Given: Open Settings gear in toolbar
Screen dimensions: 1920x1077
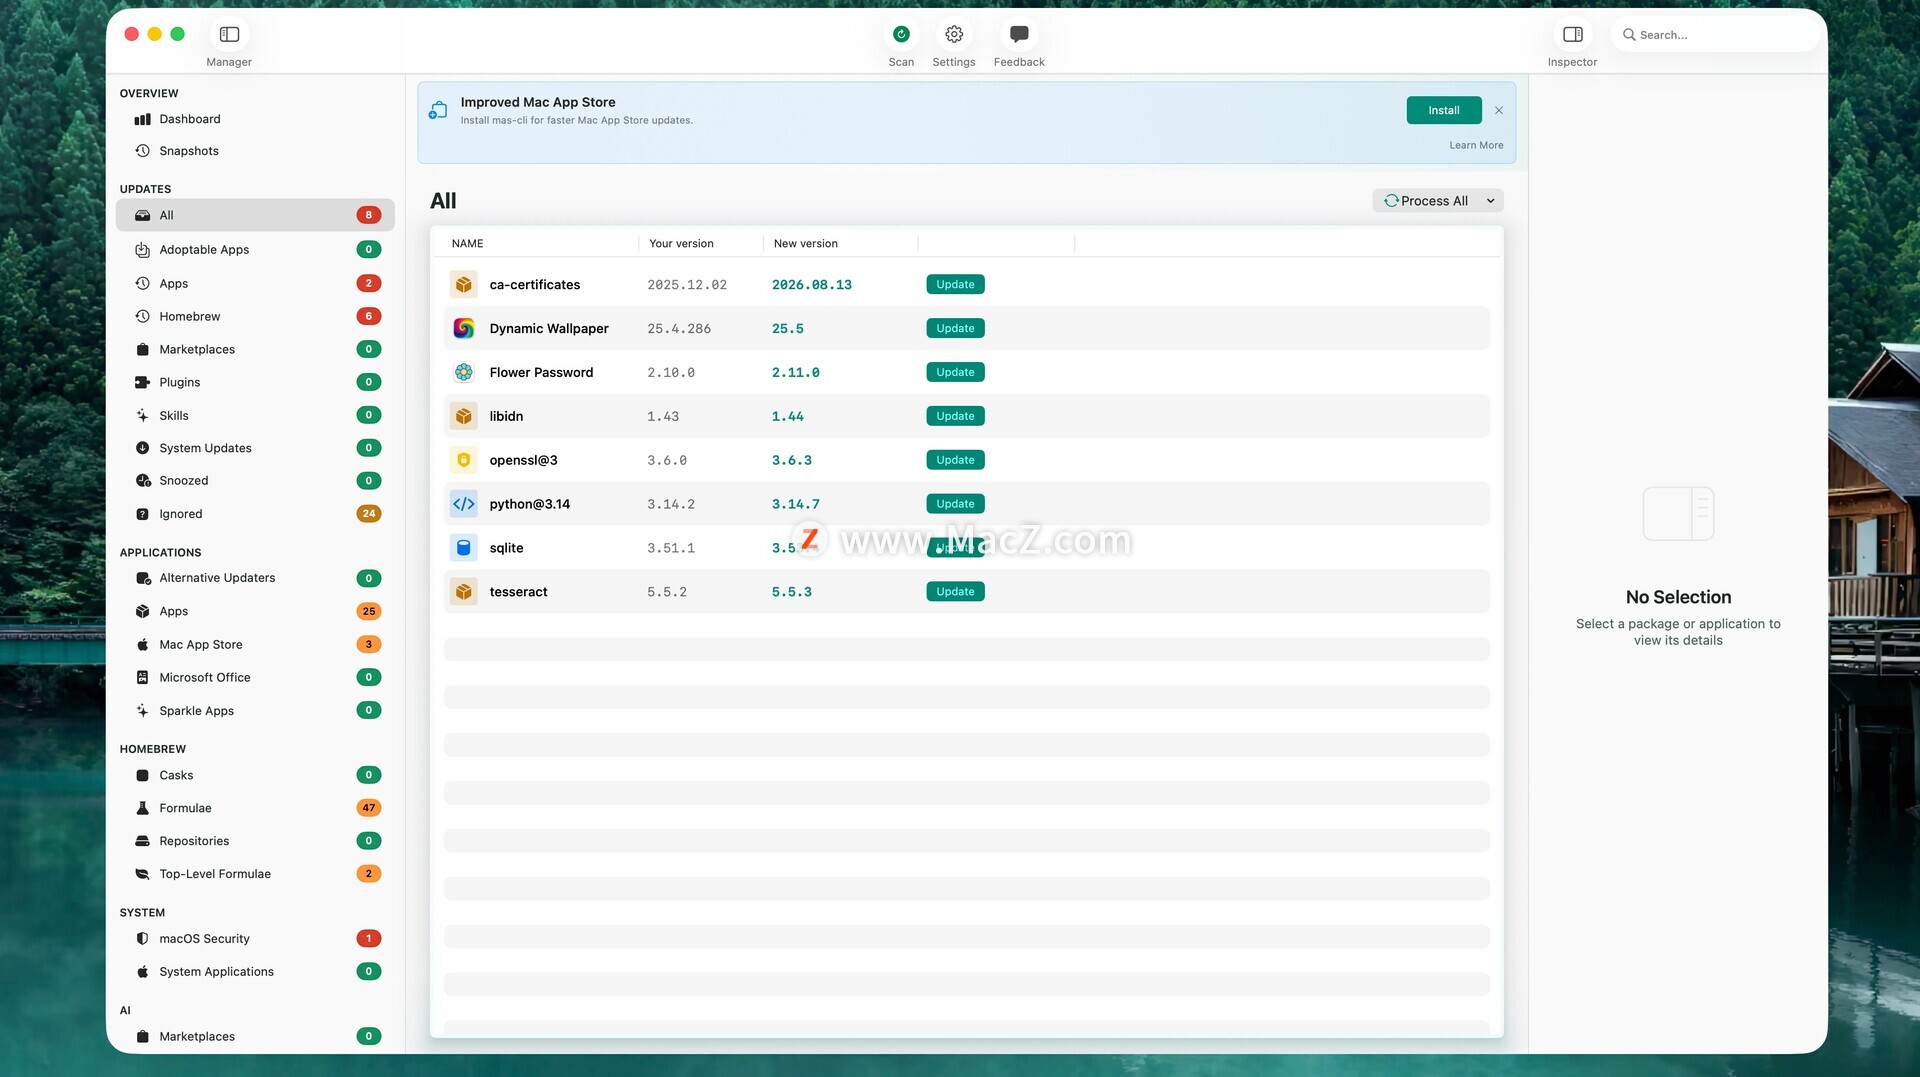Looking at the screenshot, I should point(954,35).
